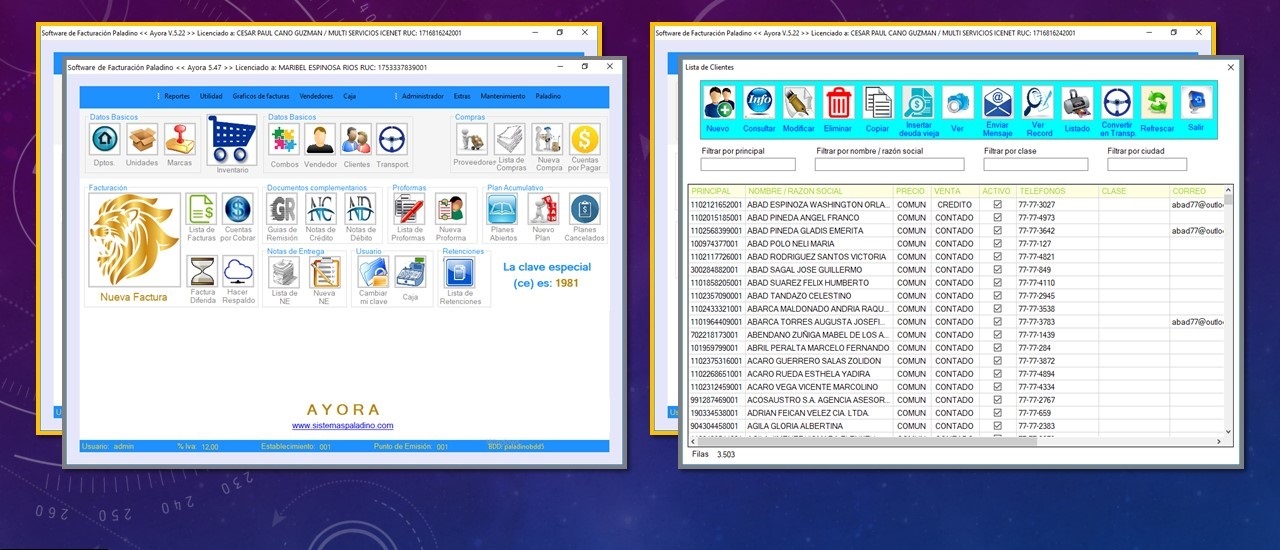Toggle ACTIVO checkbox for ACARO VEGA VICENTE MARCOLINO

point(997,387)
